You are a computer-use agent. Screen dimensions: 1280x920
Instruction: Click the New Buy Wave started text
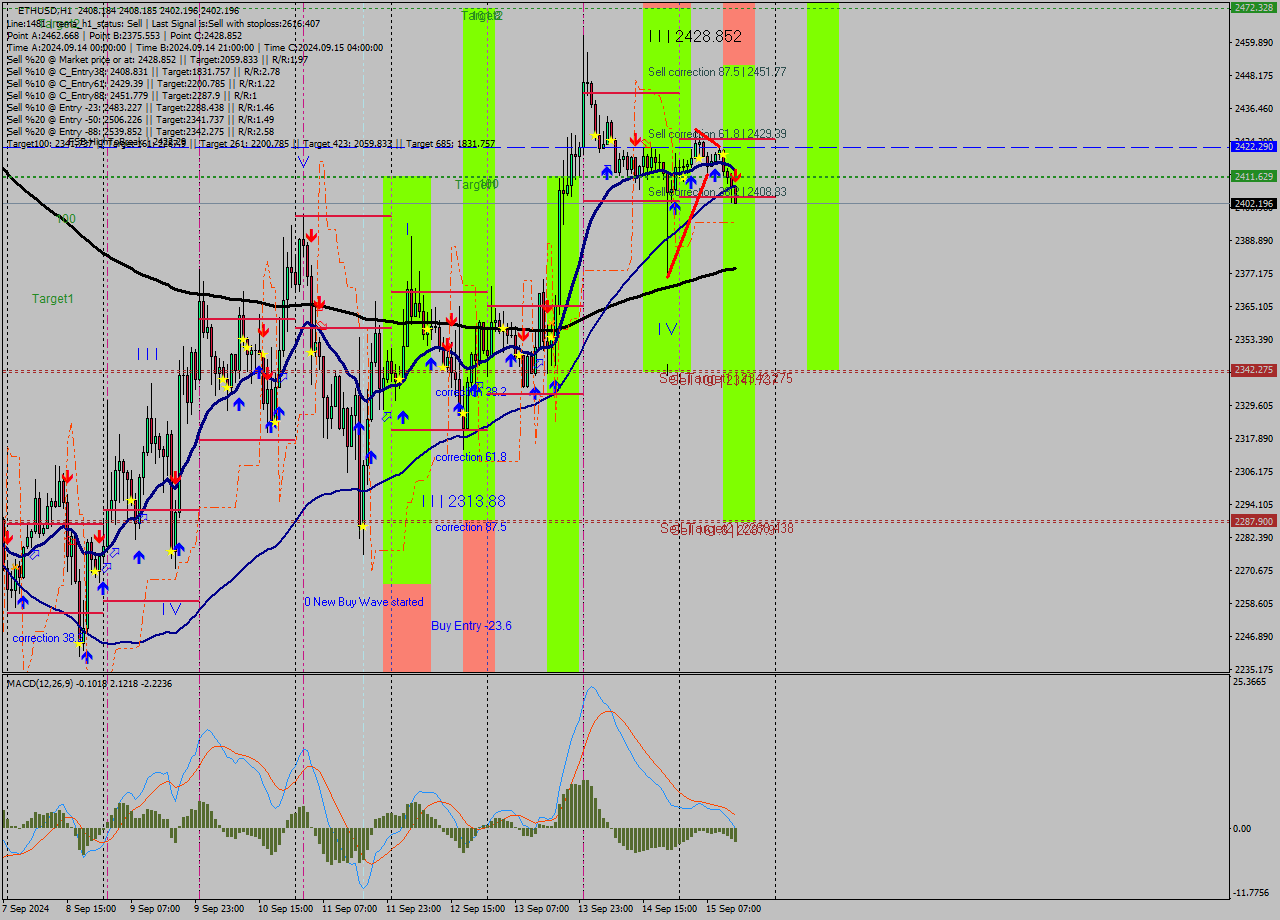coord(365,601)
